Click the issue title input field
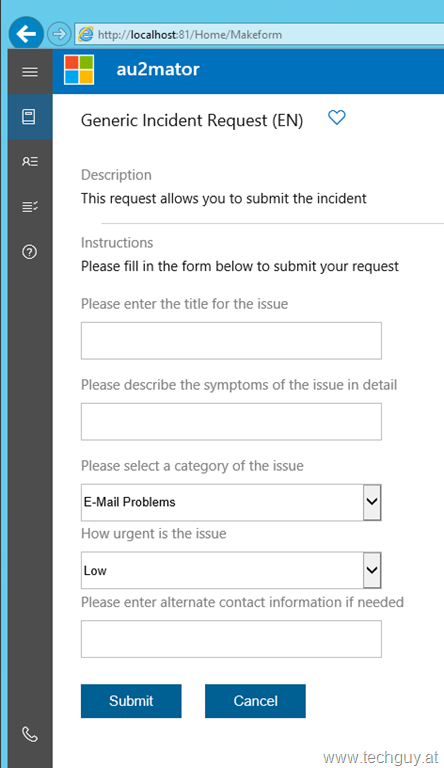Image resolution: width=444 pixels, height=768 pixels. (231, 340)
